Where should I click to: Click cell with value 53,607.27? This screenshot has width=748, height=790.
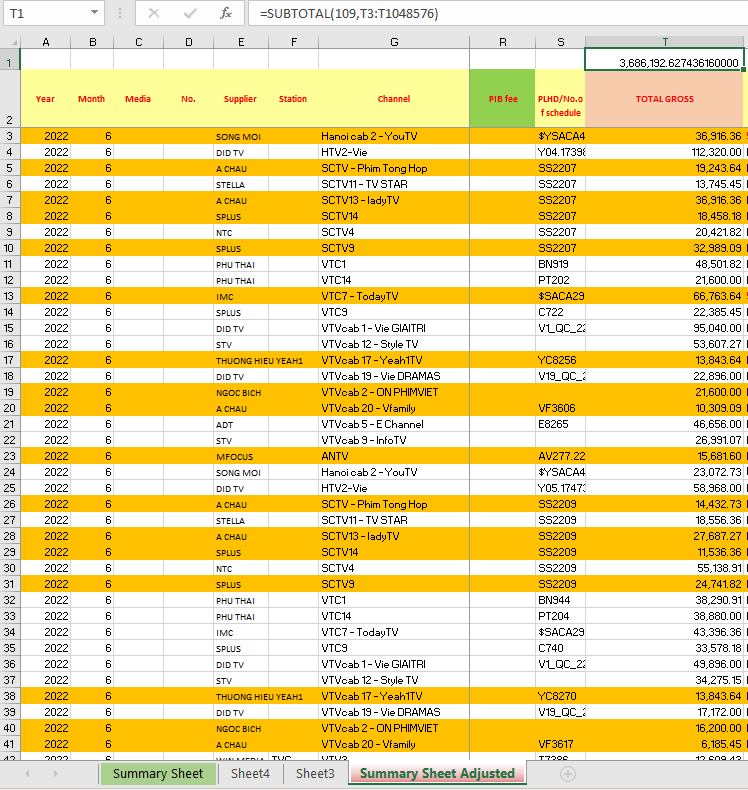664,344
